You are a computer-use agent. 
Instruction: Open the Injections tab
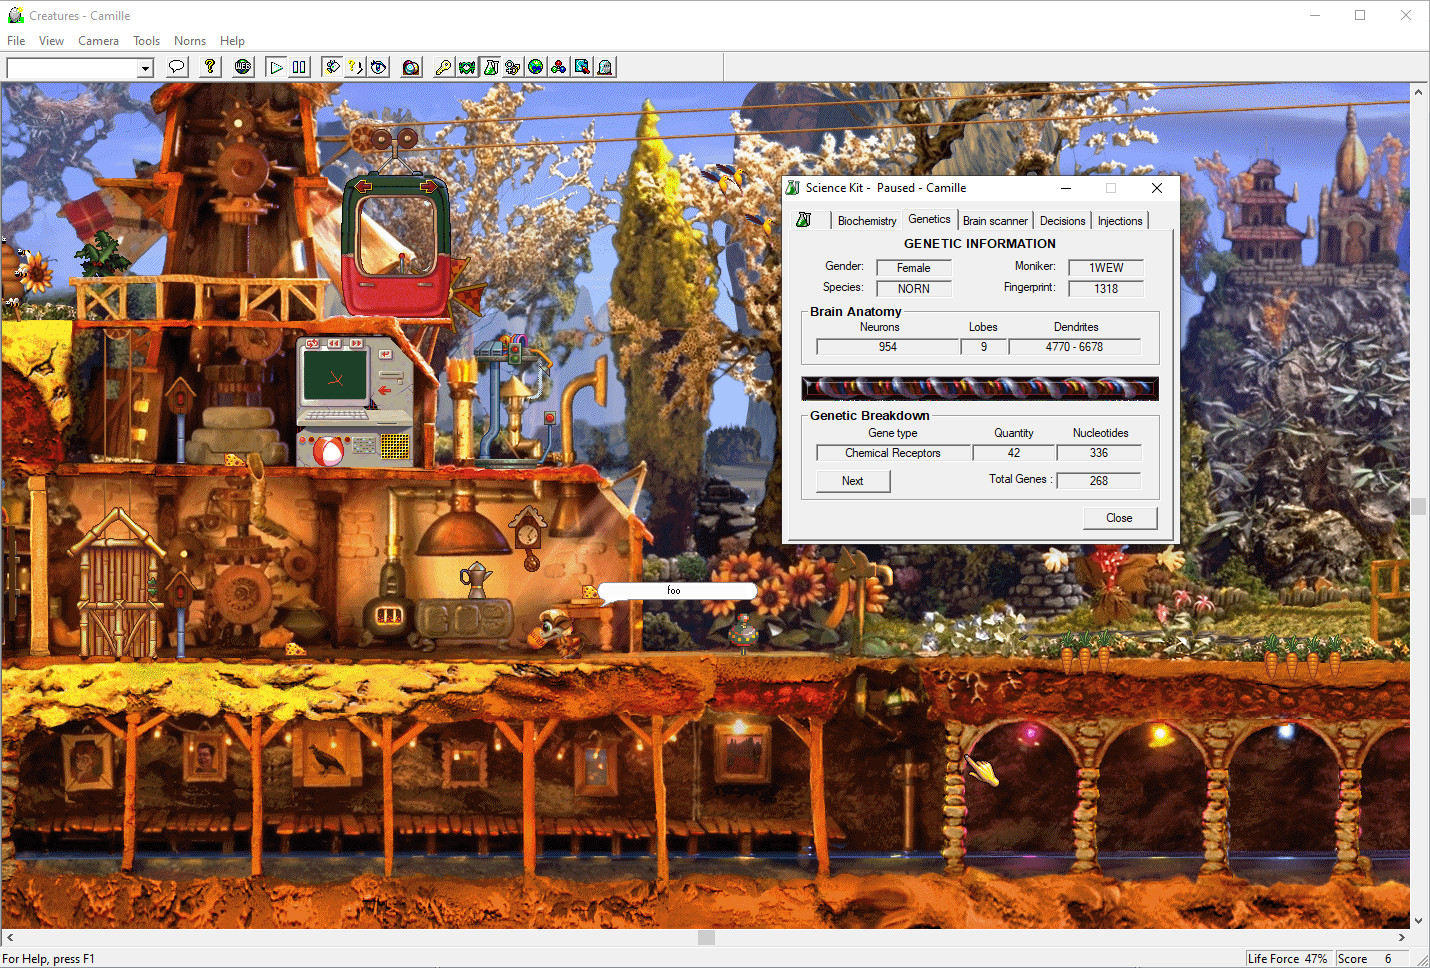pyautogui.click(x=1119, y=220)
